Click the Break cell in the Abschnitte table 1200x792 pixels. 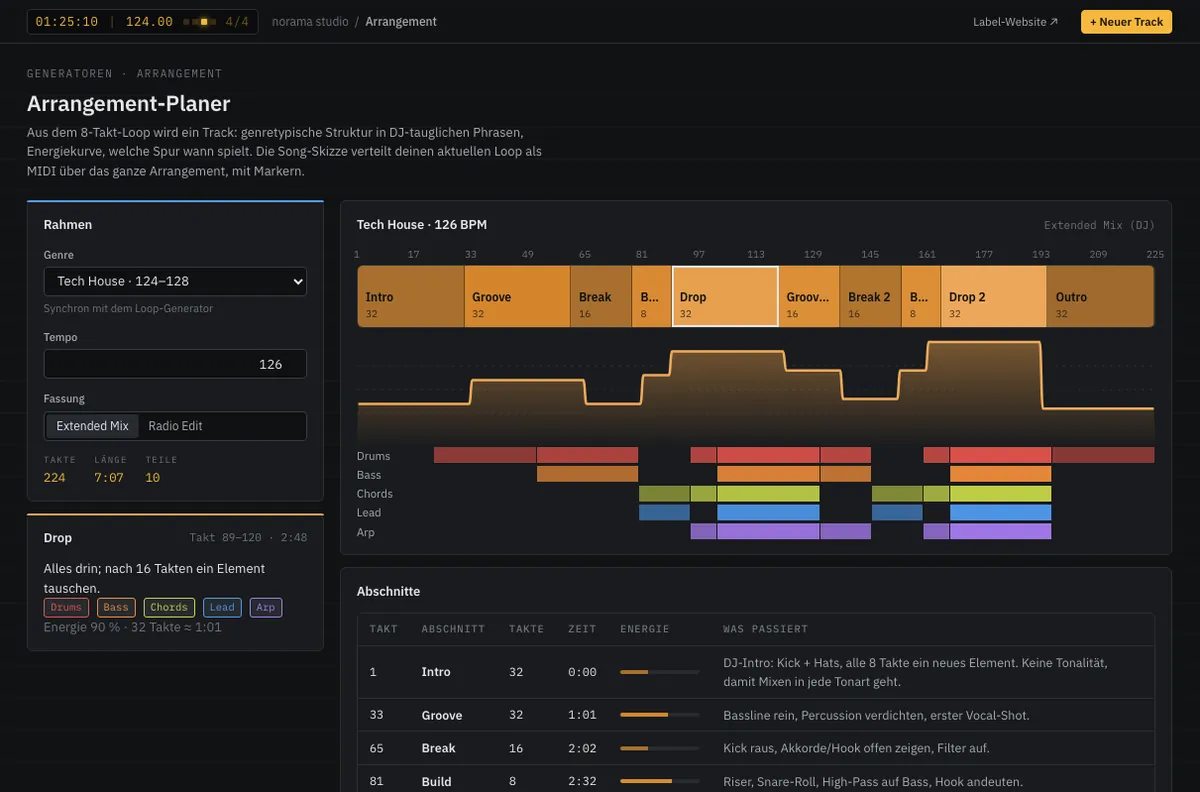[439, 748]
